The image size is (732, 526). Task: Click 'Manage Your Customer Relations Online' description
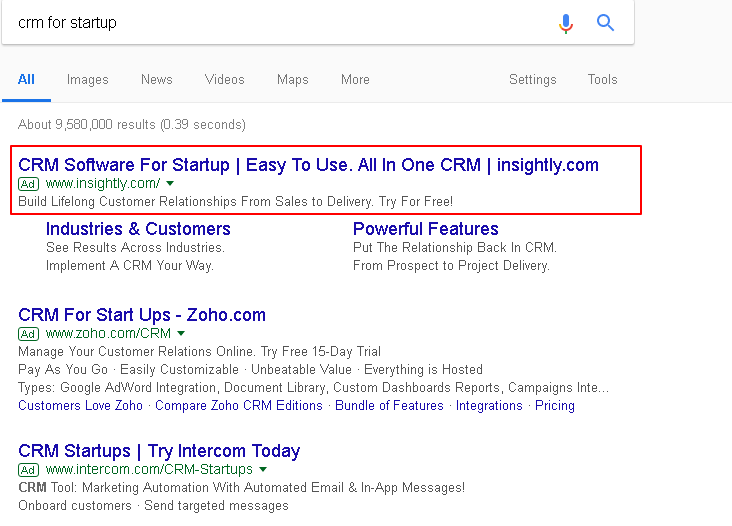coord(199,351)
